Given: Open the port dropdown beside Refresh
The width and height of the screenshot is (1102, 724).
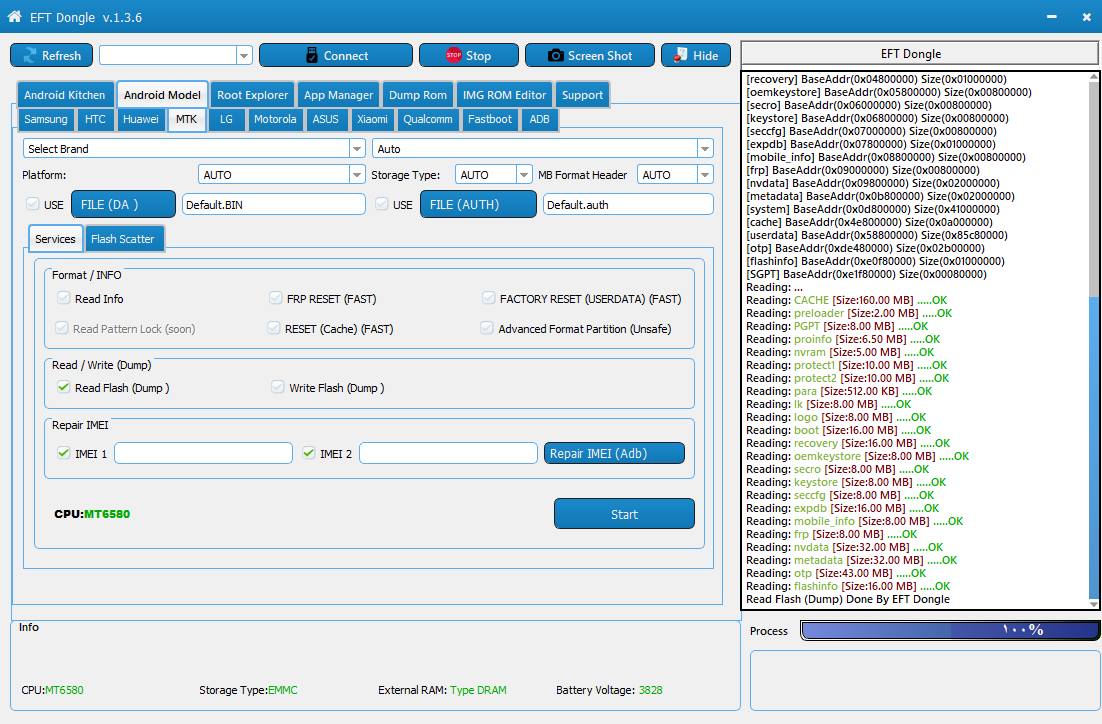Looking at the screenshot, I should [x=244, y=56].
